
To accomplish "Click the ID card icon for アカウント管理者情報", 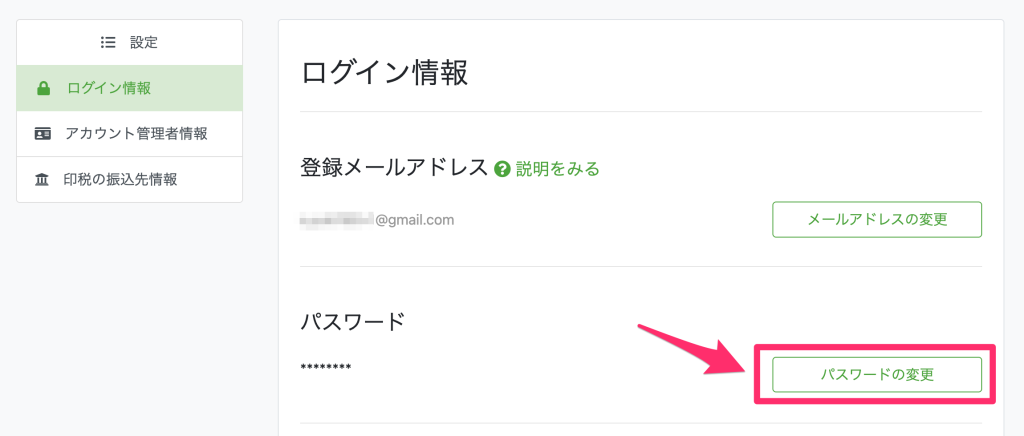I will pyautogui.click(x=43, y=134).
